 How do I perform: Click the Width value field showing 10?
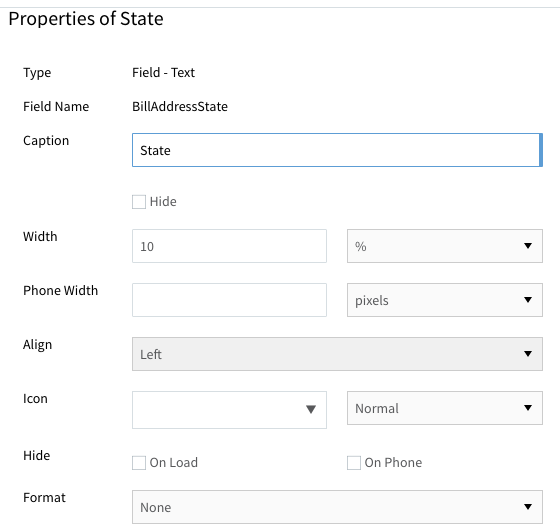tap(229, 246)
